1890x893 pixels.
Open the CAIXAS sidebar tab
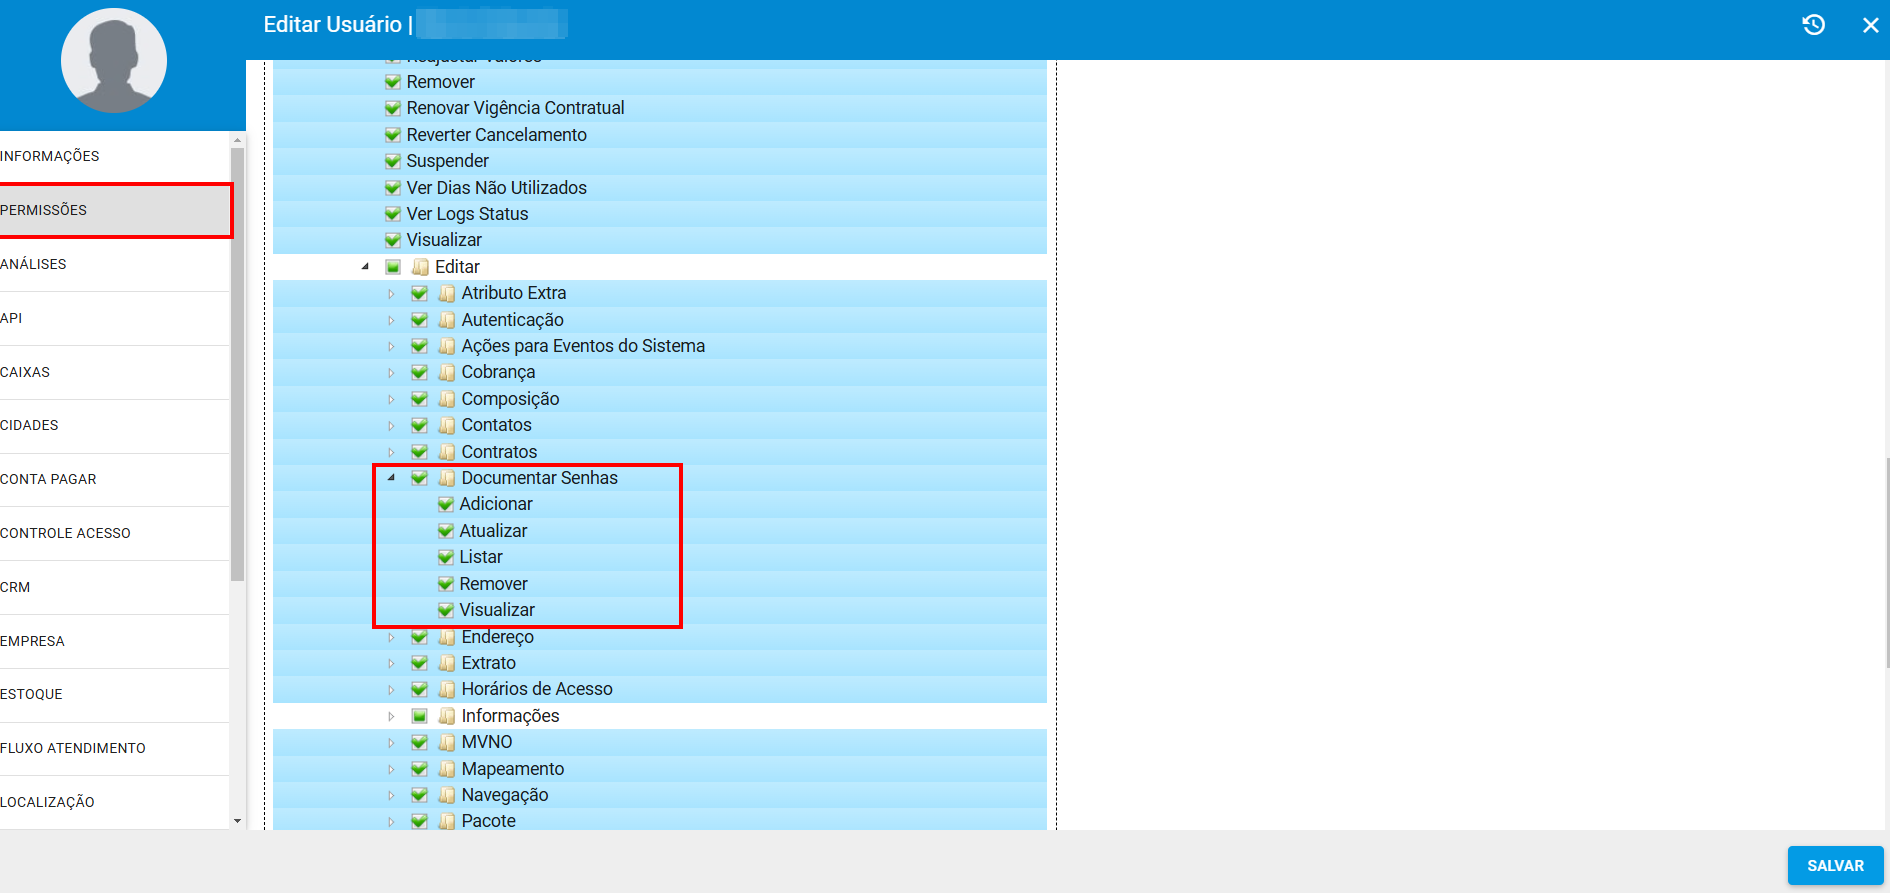point(114,372)
